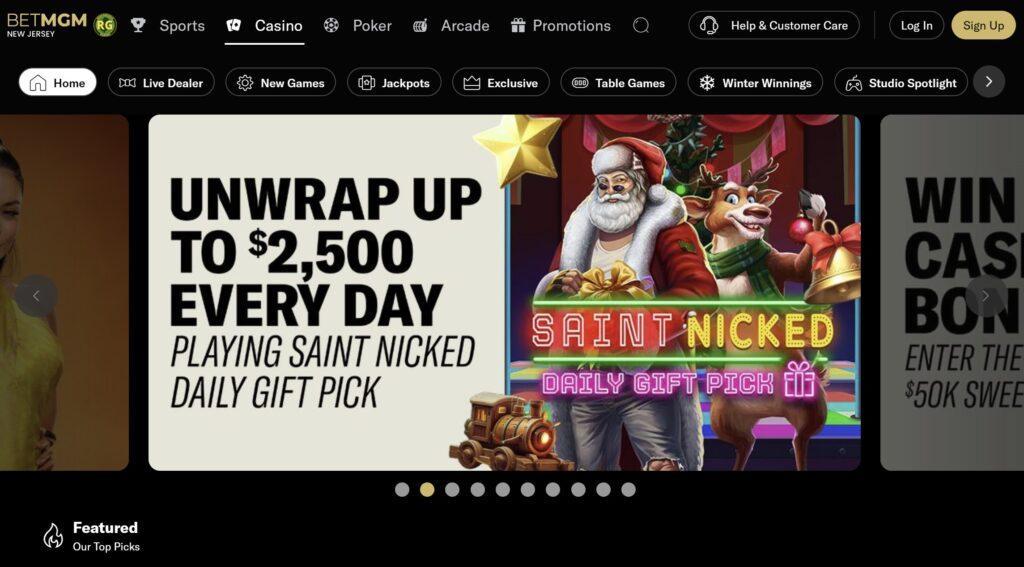This screenshot has height=567, width=1024.
Task: Click the BetMGM New Jersey logo
Action: point(47,24)
